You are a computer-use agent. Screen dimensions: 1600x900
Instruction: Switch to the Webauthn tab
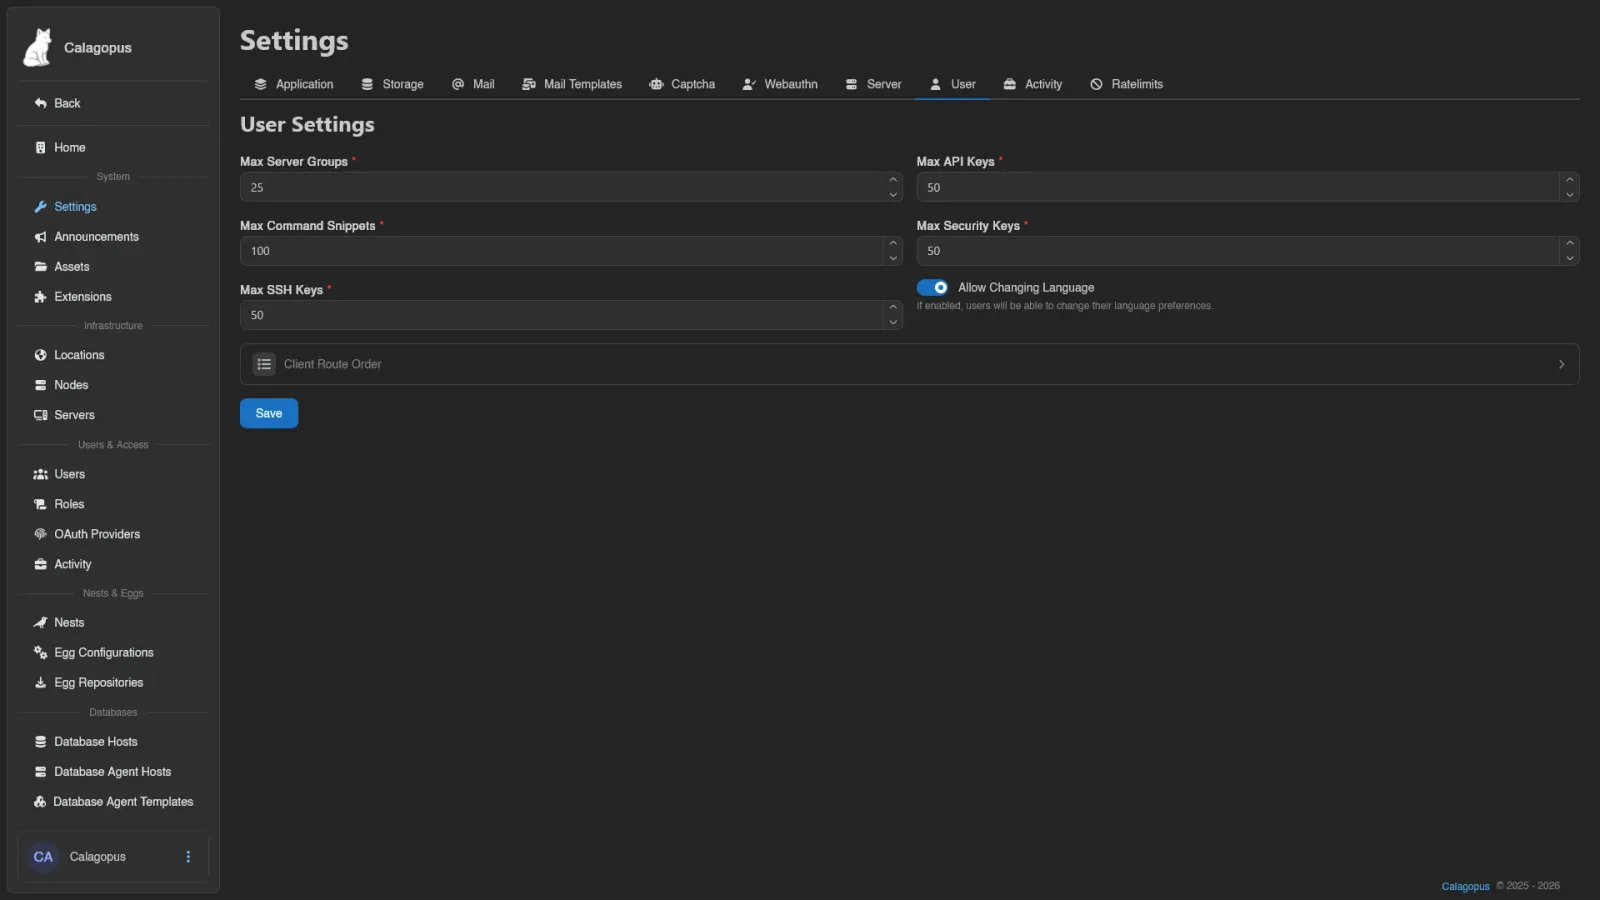pos(780,84)
